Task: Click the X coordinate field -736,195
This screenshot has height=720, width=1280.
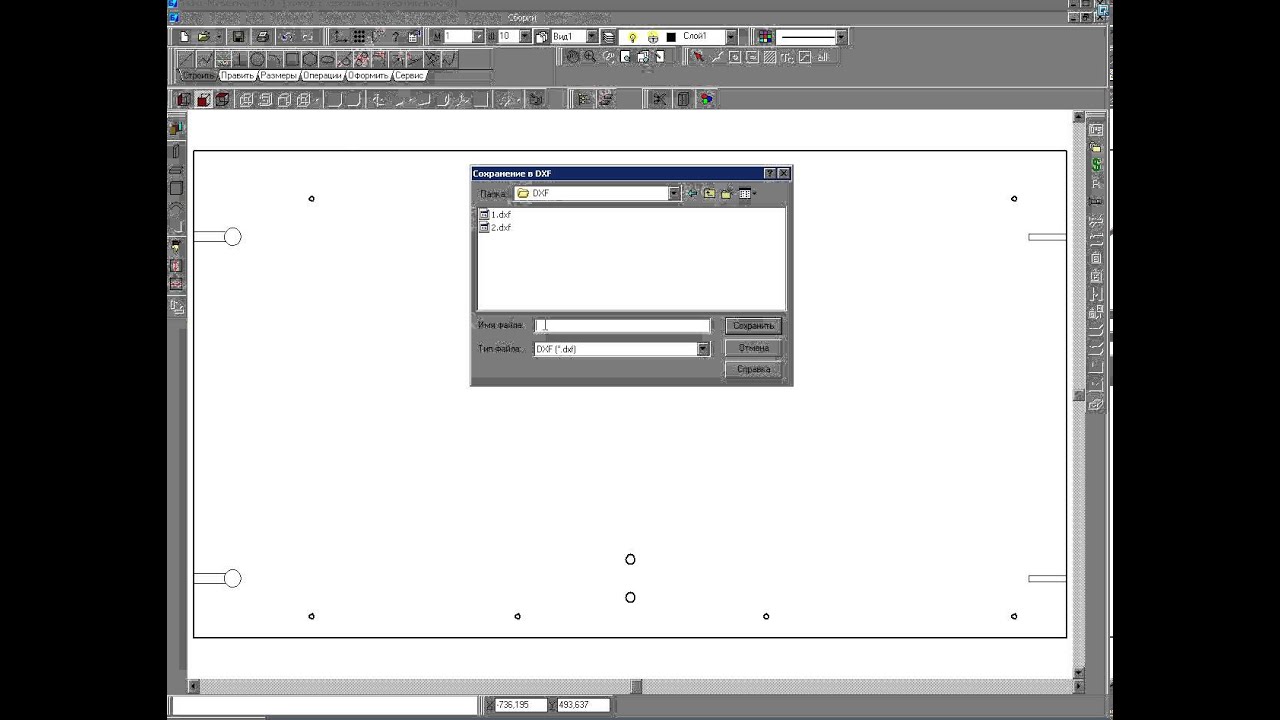Action: 521,705
